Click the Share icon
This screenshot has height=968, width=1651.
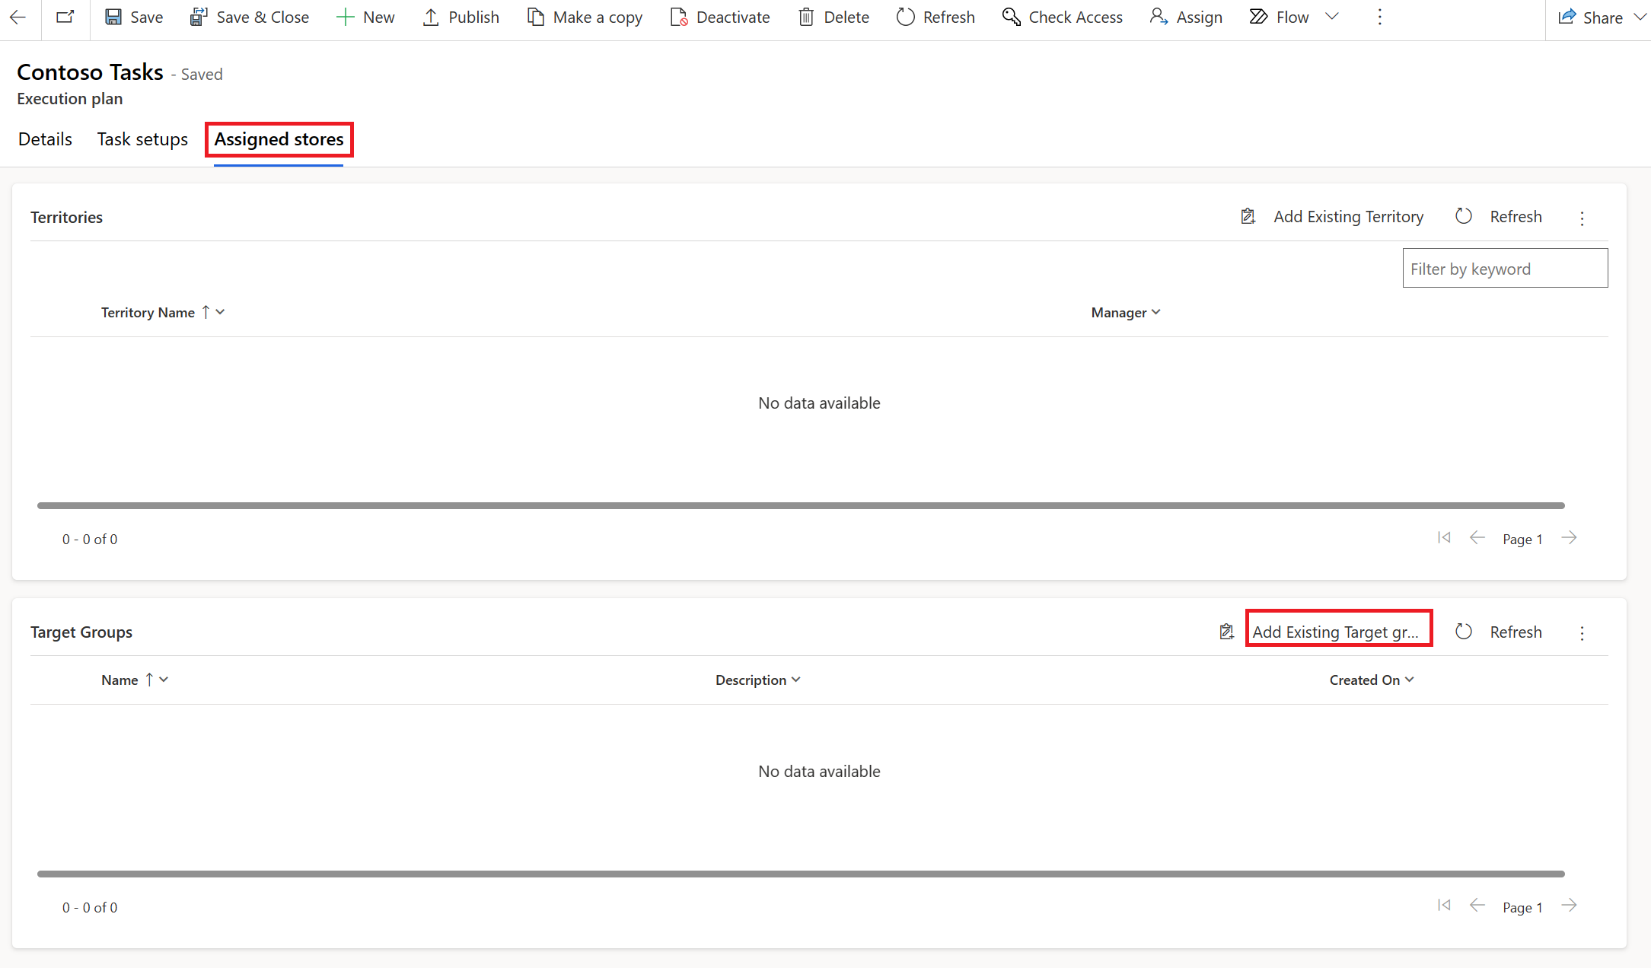tap(1567, 17)
